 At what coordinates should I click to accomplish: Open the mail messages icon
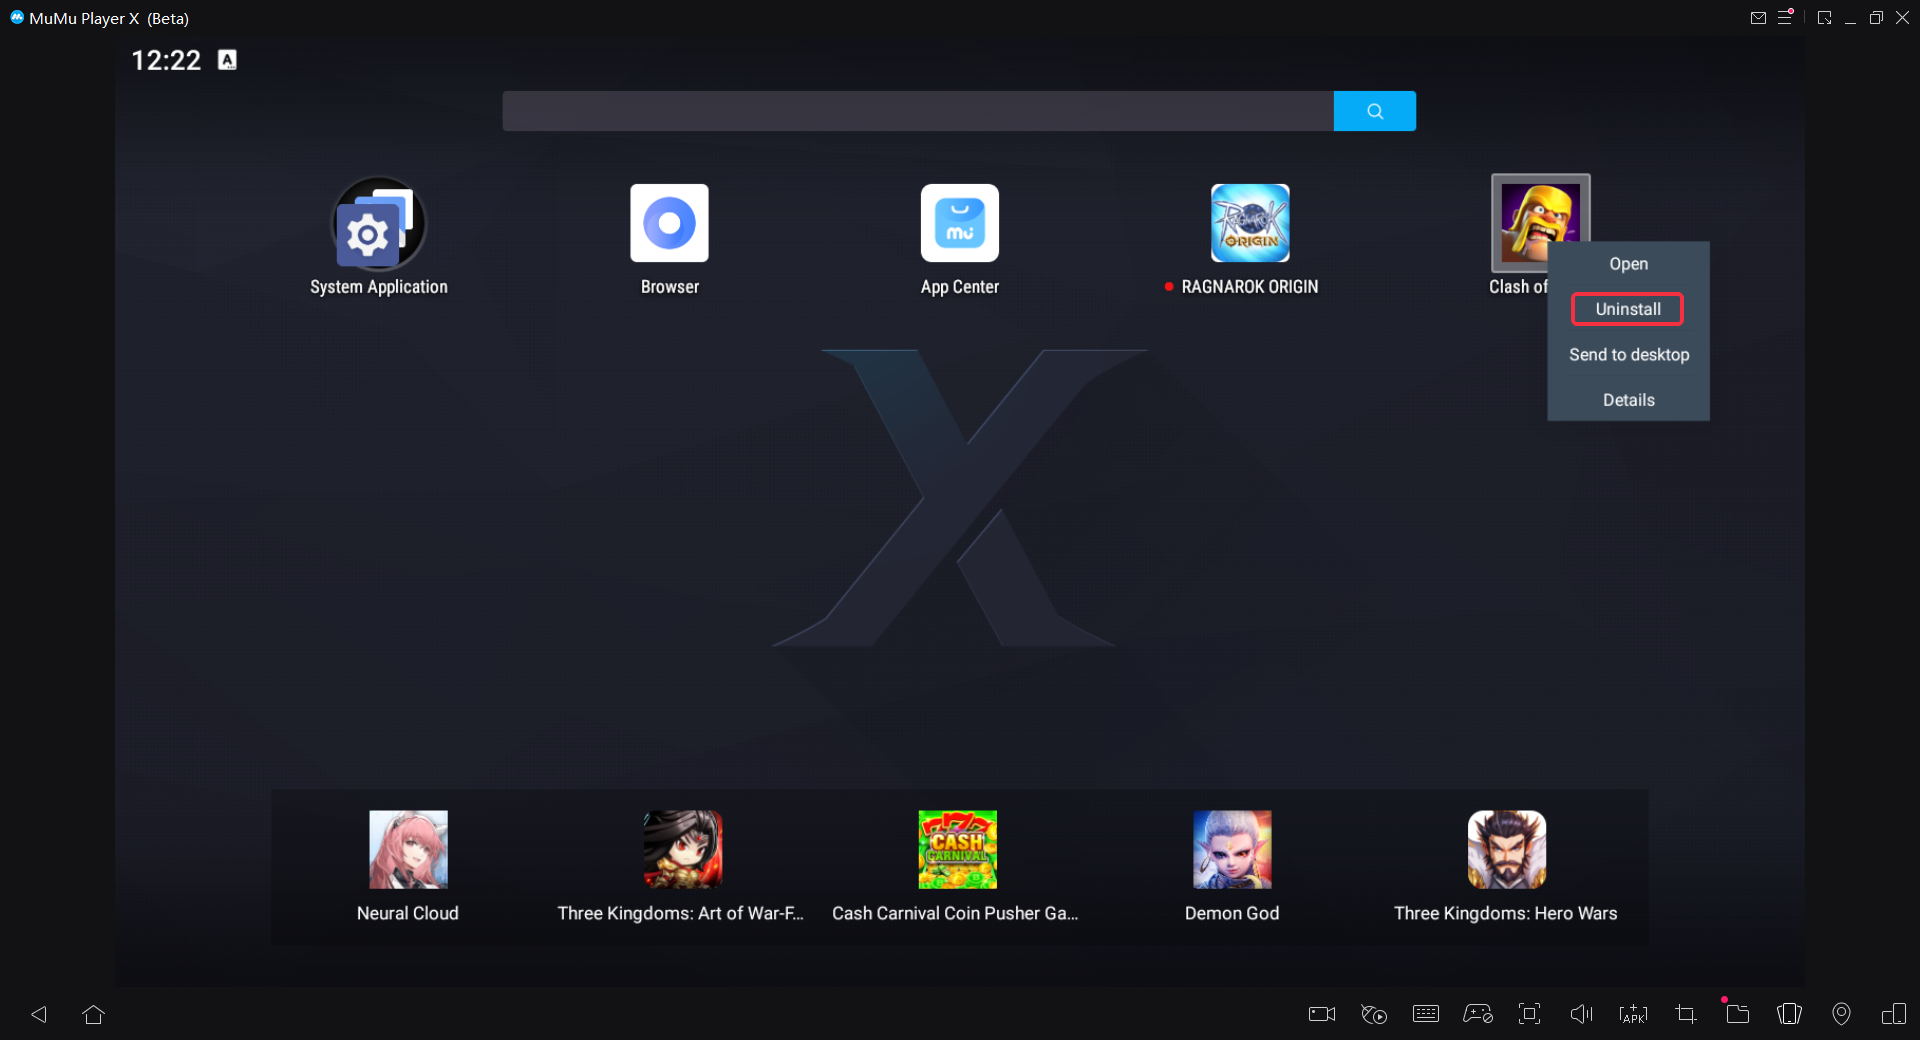coord(1758,18)
